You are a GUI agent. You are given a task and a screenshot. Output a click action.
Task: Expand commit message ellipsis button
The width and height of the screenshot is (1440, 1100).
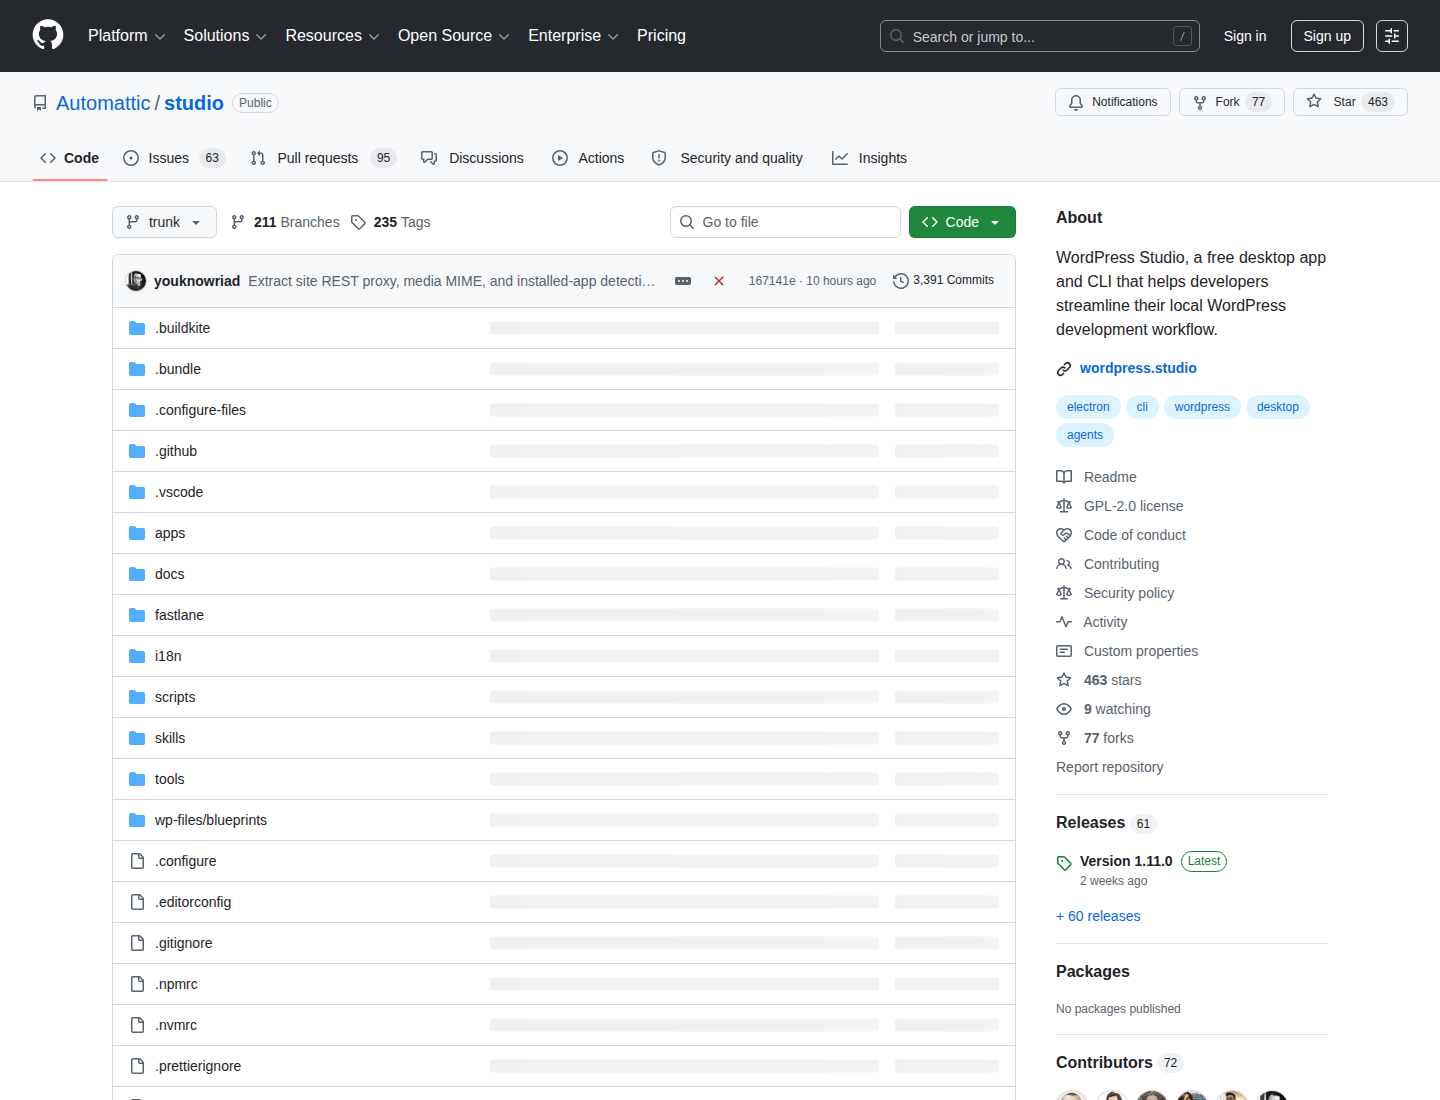[x=683, y=281]
